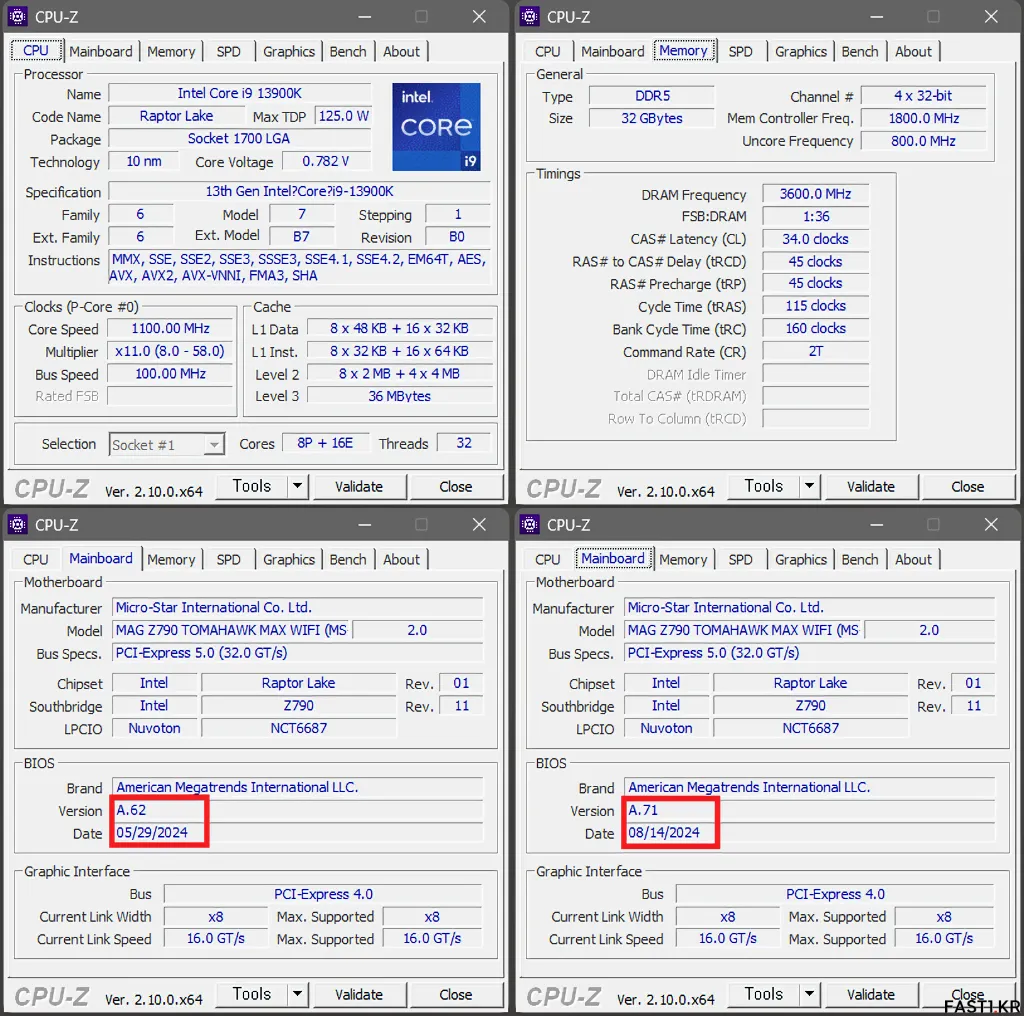Click Uncore Frequency value 800.0 MHz
The width and height of the screenshot is (1024, 1016).
pyautogui.click(x=923, y=141)
